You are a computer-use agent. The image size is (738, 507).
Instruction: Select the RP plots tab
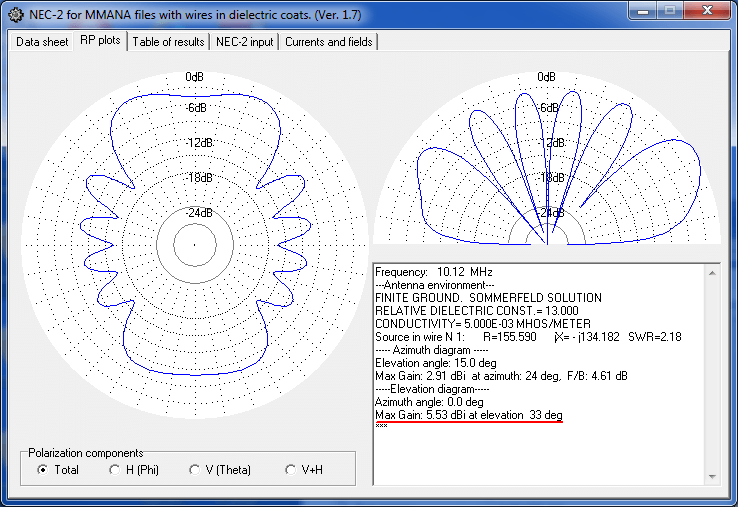click(100, 41)
